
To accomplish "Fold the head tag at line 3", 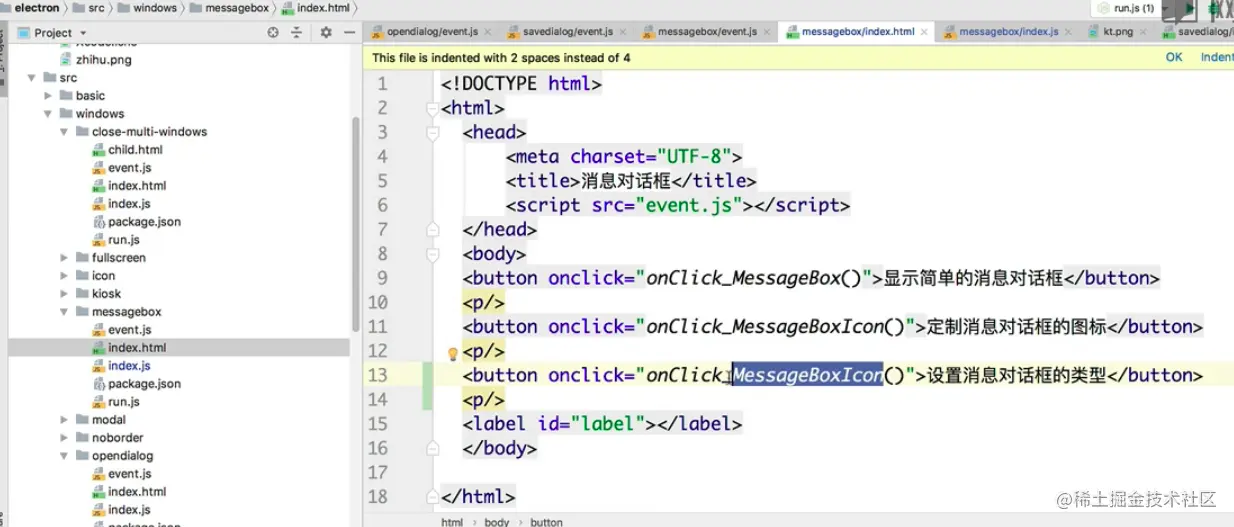I will (432, 132).
